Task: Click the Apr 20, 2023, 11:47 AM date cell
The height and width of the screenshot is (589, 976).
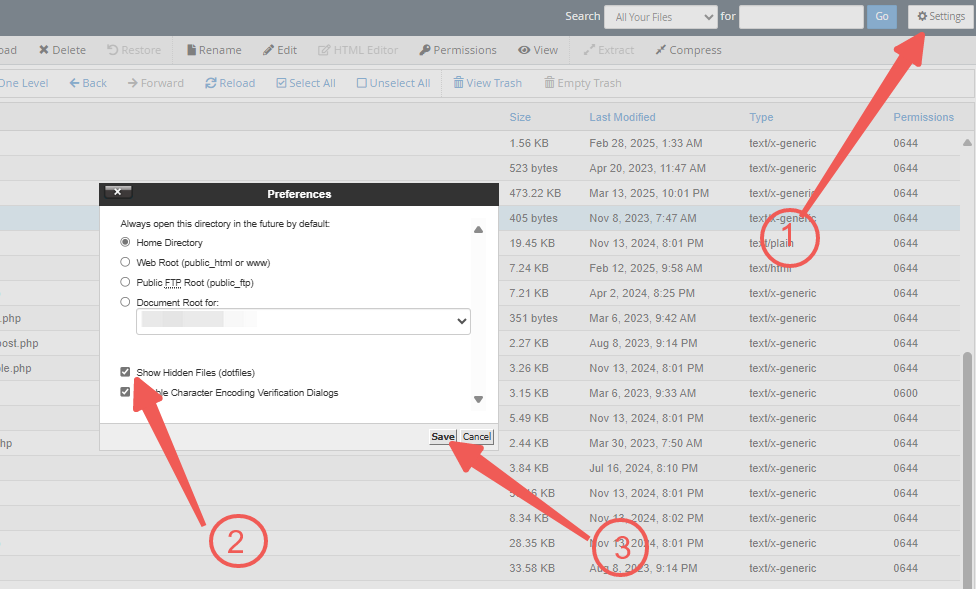Action: pyautogui.click(x=647, y=168)
